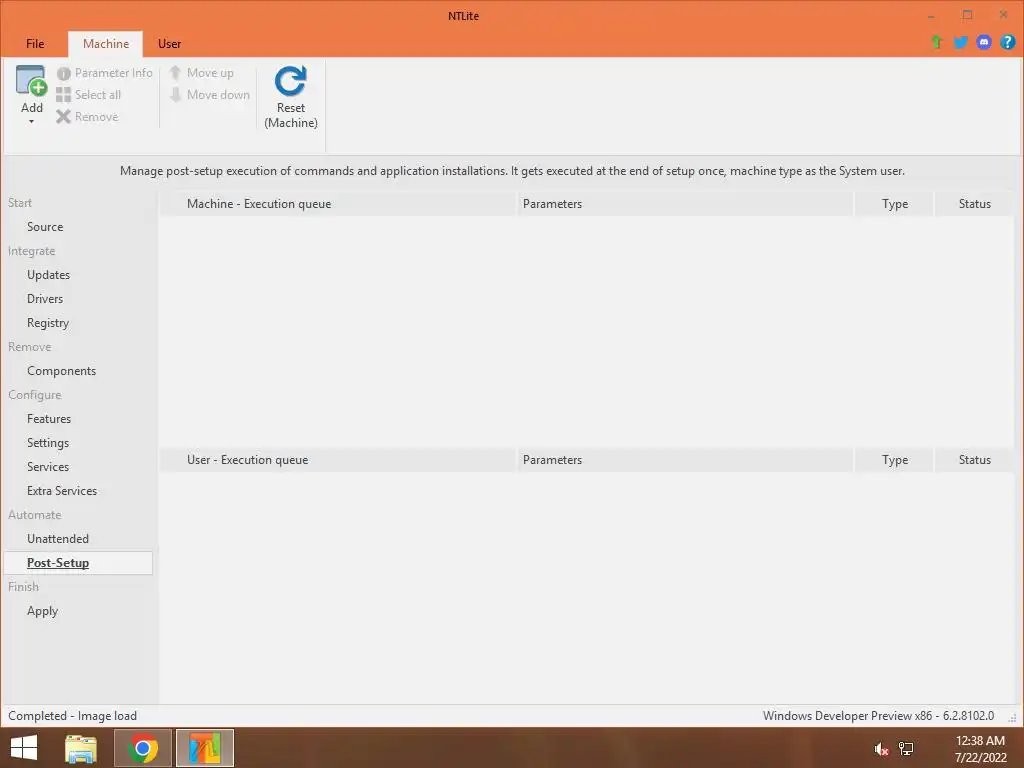Open Extra Services page
This screenshot has height=768, width=1024.
[x=62, y=490]
